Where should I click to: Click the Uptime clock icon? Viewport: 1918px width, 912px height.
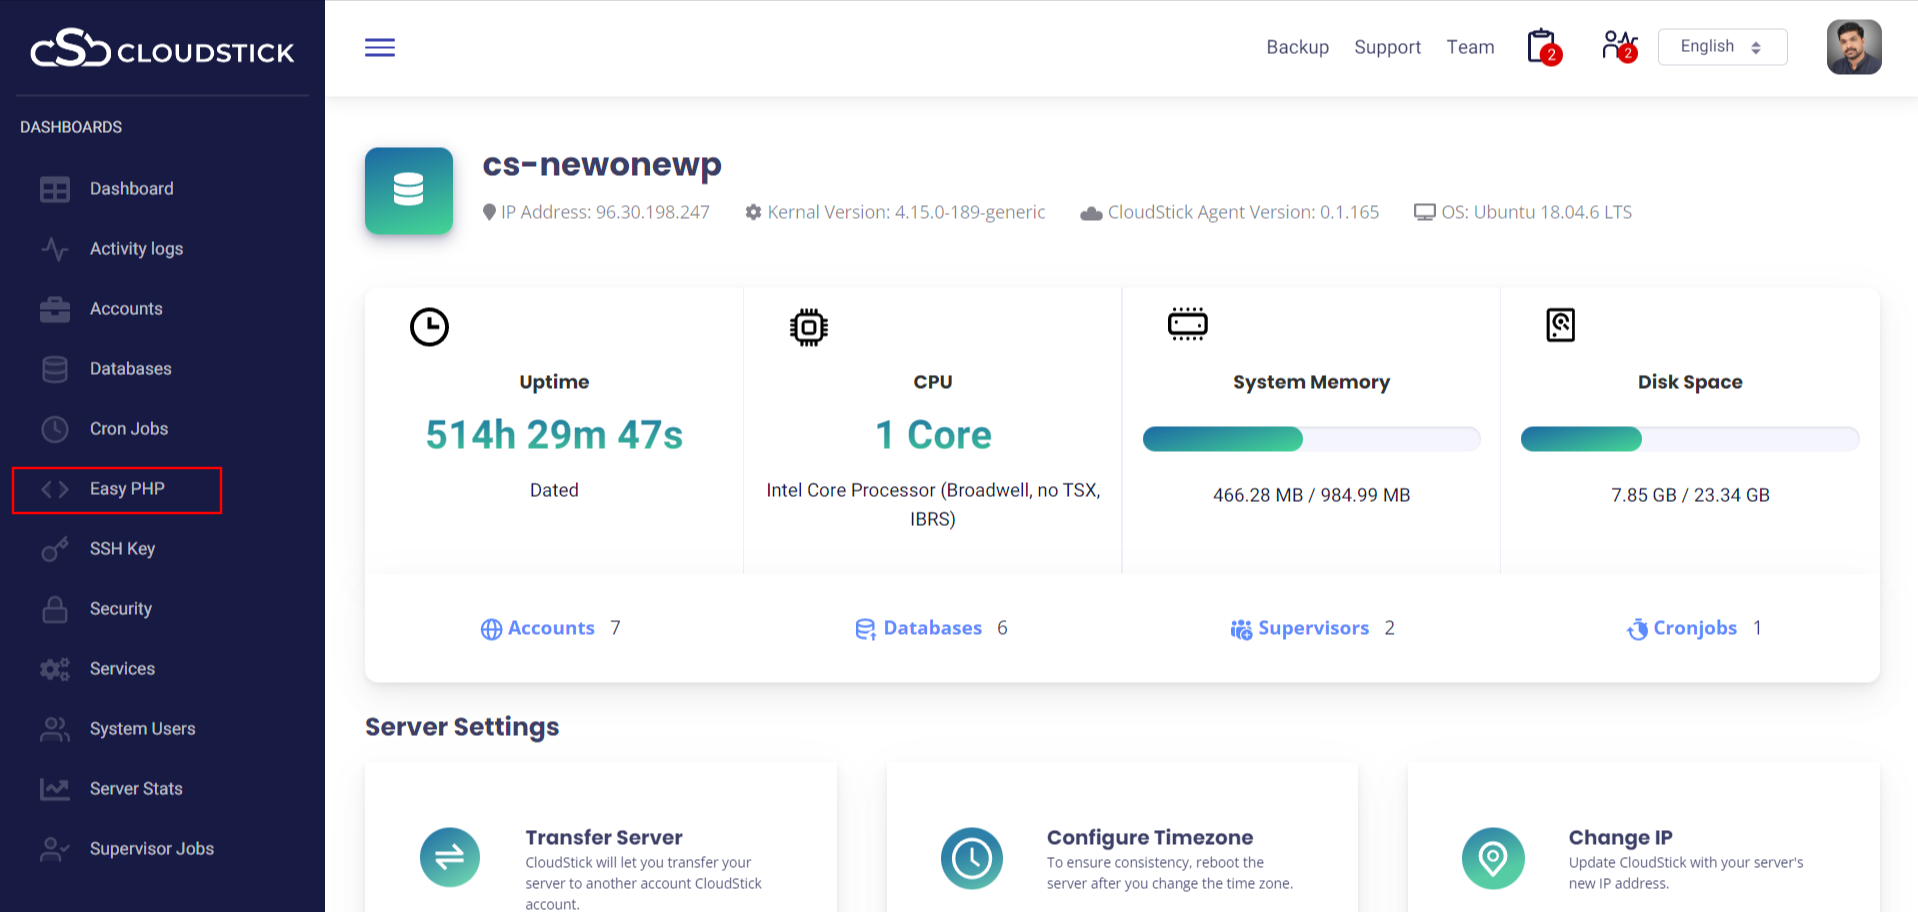429,327
